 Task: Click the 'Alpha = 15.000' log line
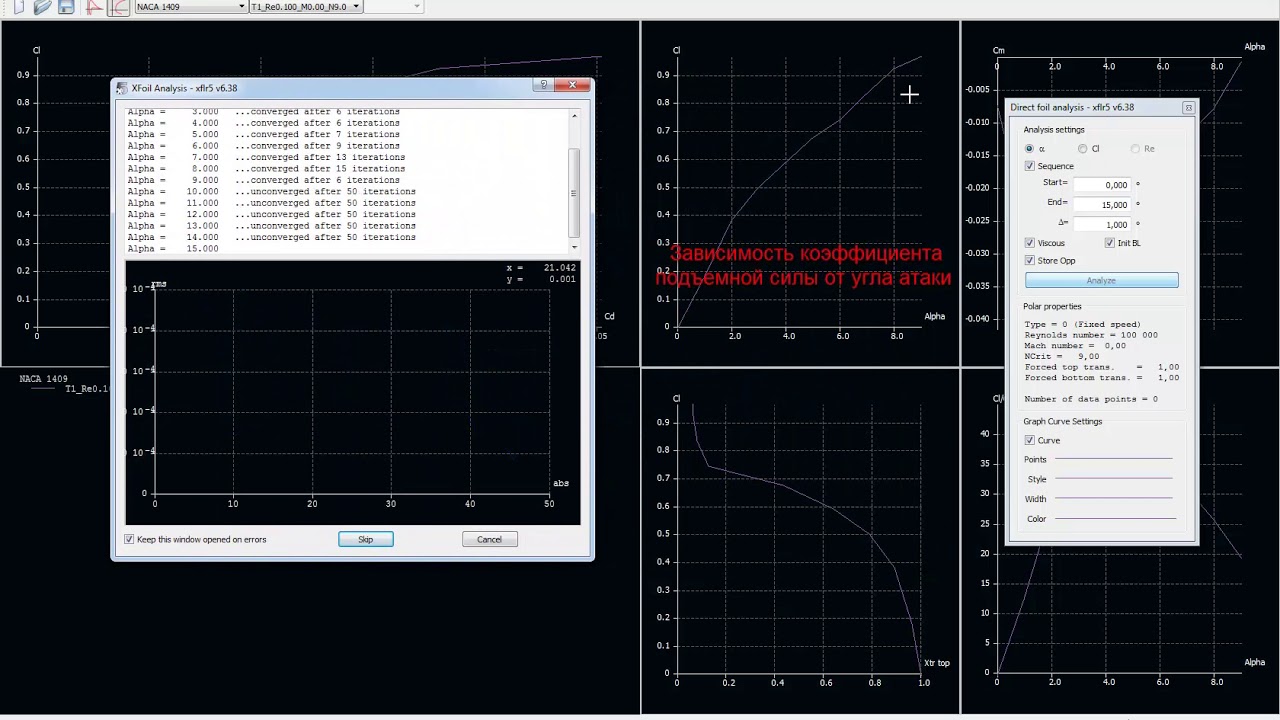pyautogui.click(x=173, y=248)
